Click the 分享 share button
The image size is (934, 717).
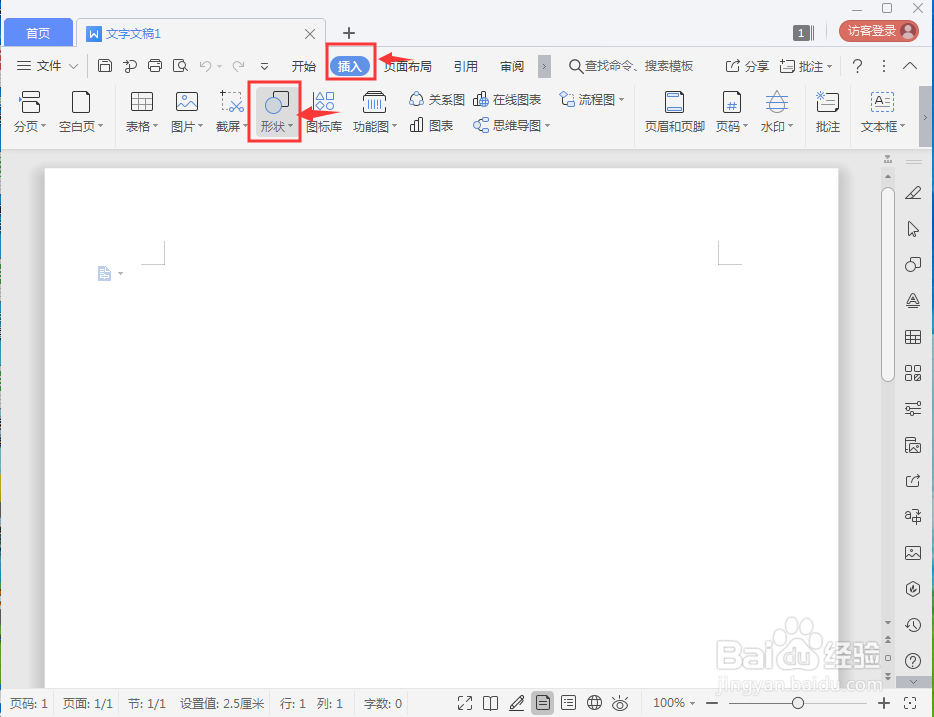(747, 66)
